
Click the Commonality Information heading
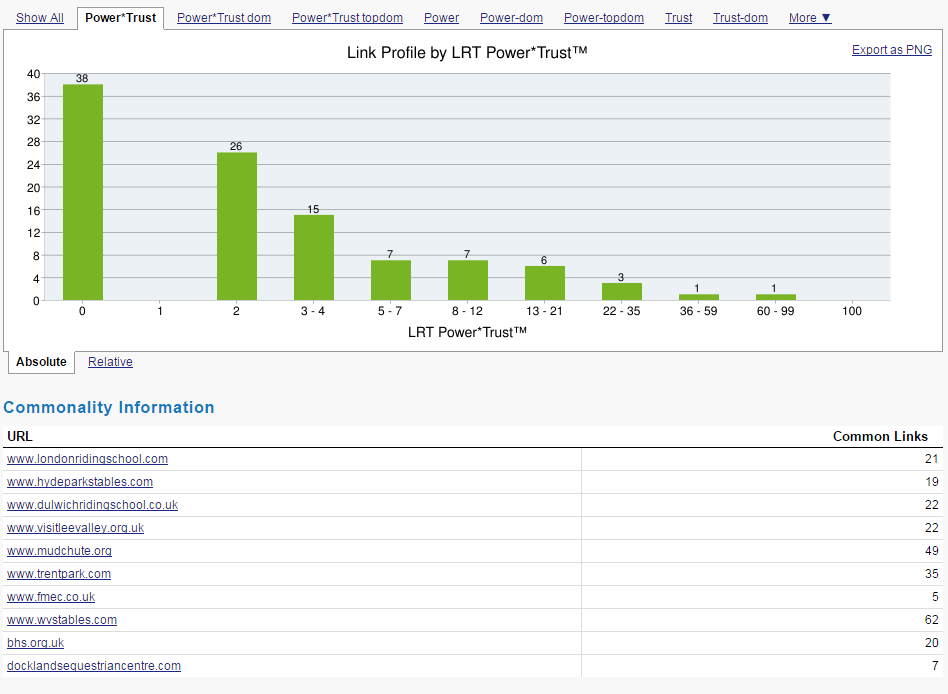pos(109,407)
